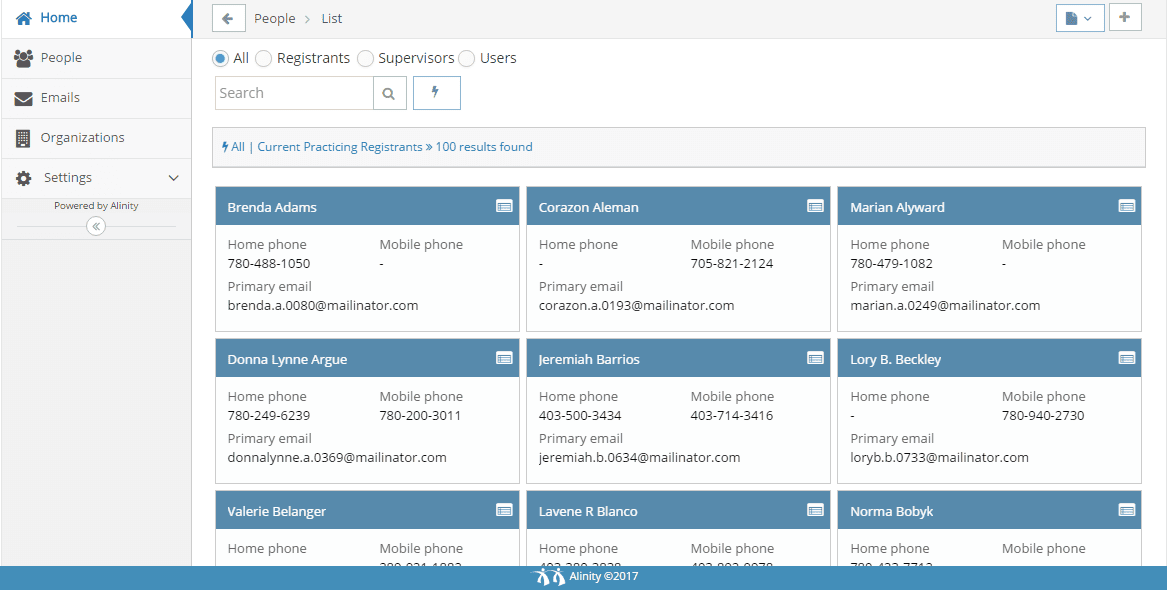
Task: Click the Emails envelope icon
Action: (23, 98)
